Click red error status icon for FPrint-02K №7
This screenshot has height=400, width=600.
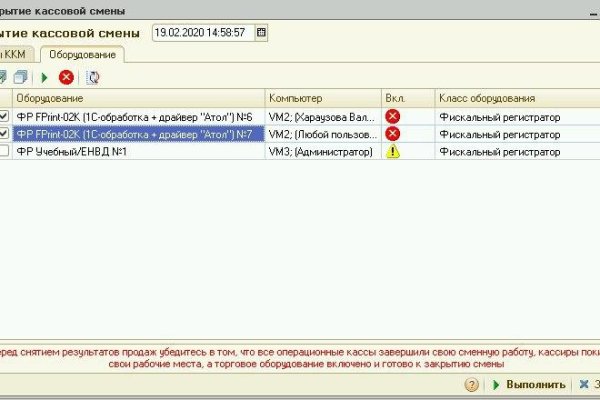[x=393, y=134]
